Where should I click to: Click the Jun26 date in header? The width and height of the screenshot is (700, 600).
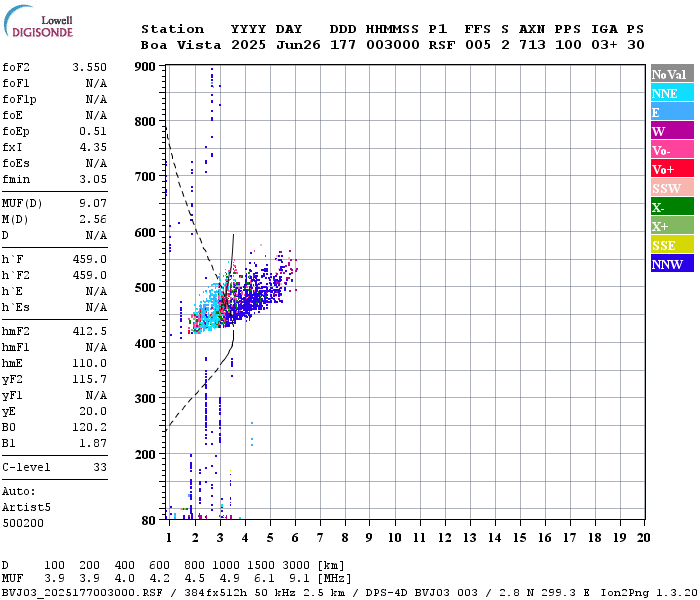pos(298,45)
